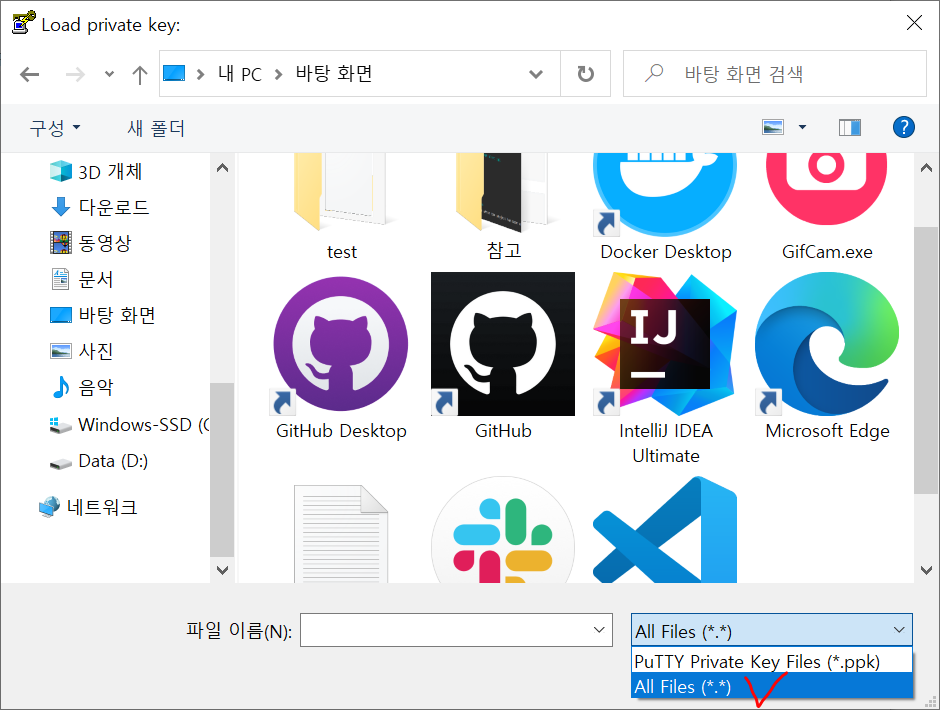
Task: Select 사진 in navigation pane
Action: (82, 351)
